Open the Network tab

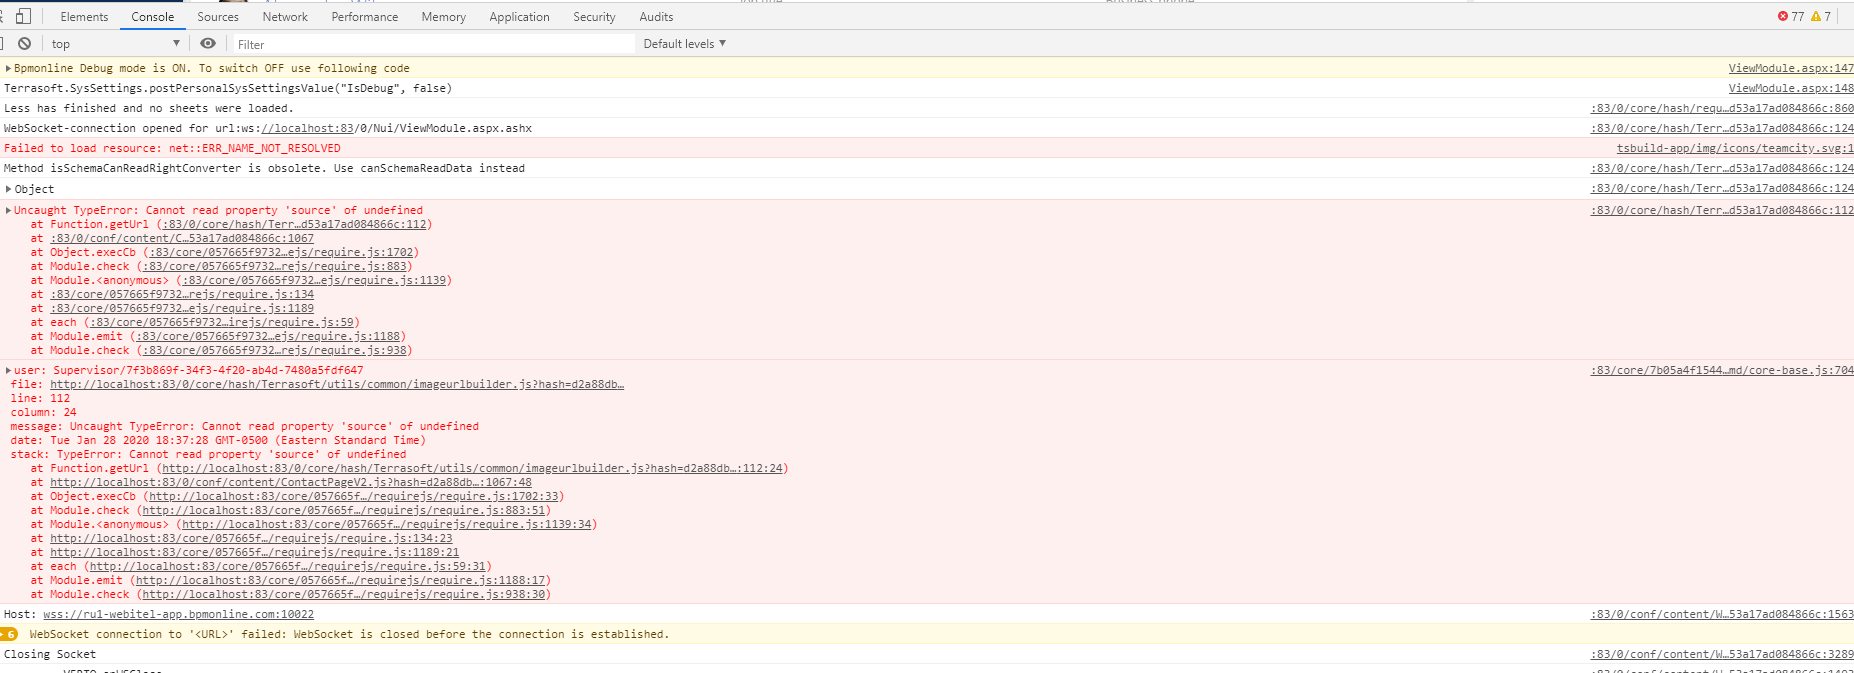(x=285, y=17)
